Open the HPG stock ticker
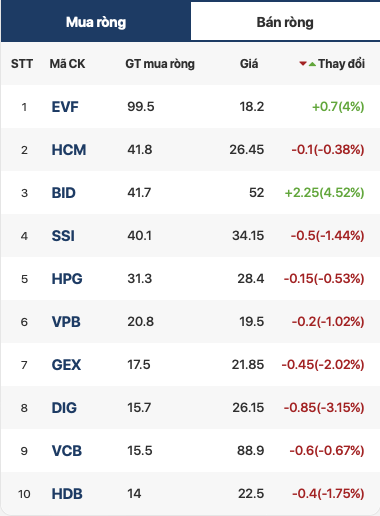Image resolution: width=380 pixels, height=516 pixels. click(67, 279)
